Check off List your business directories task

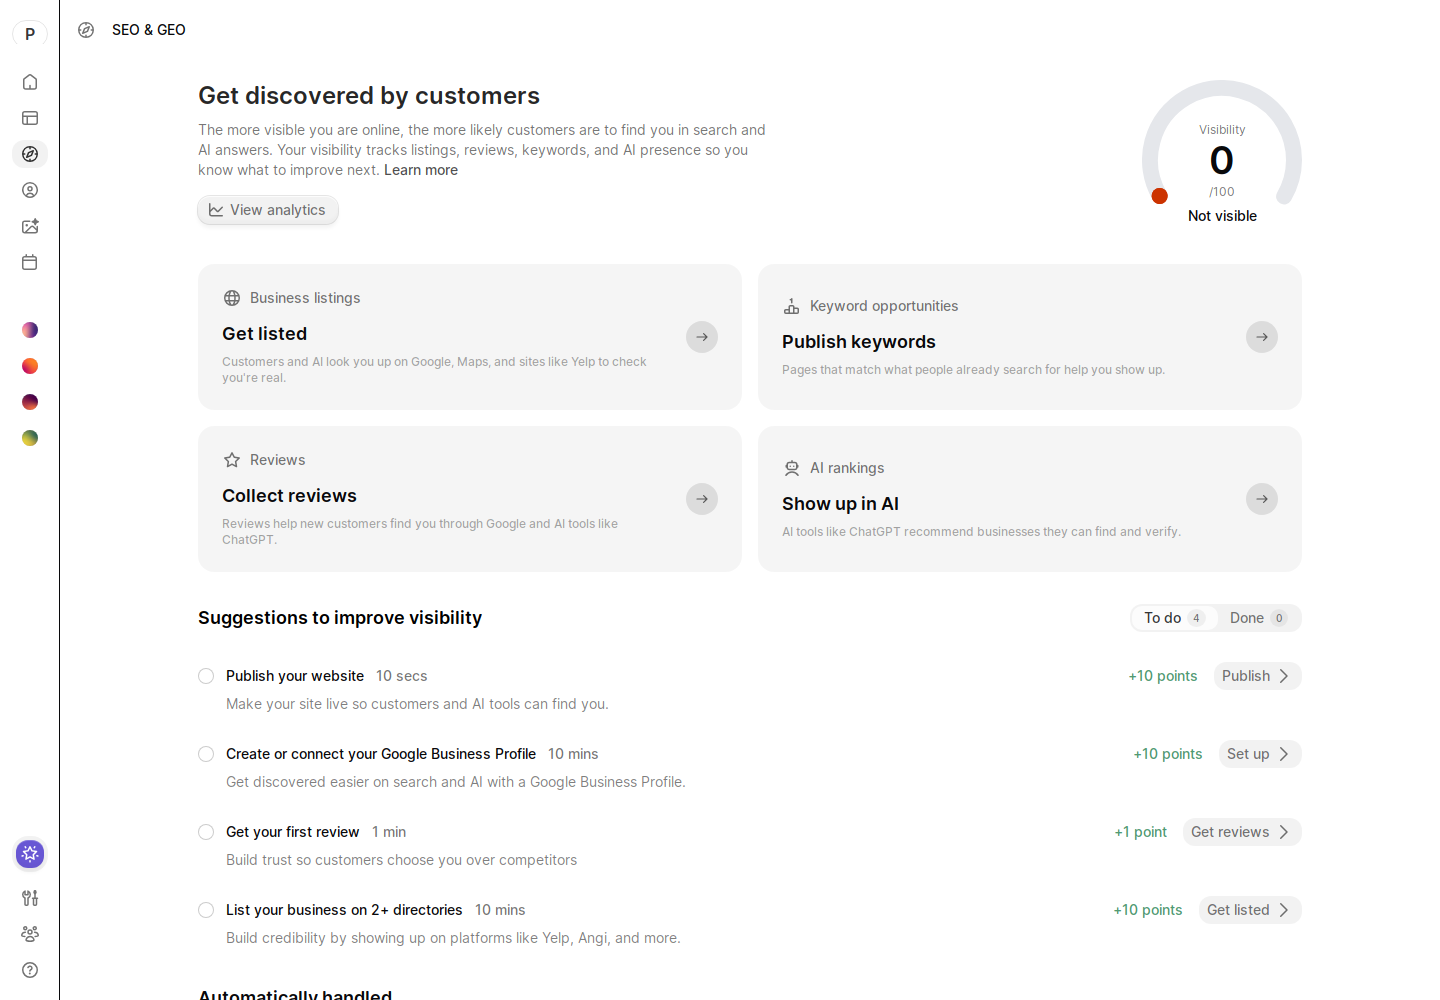point(206,910)
